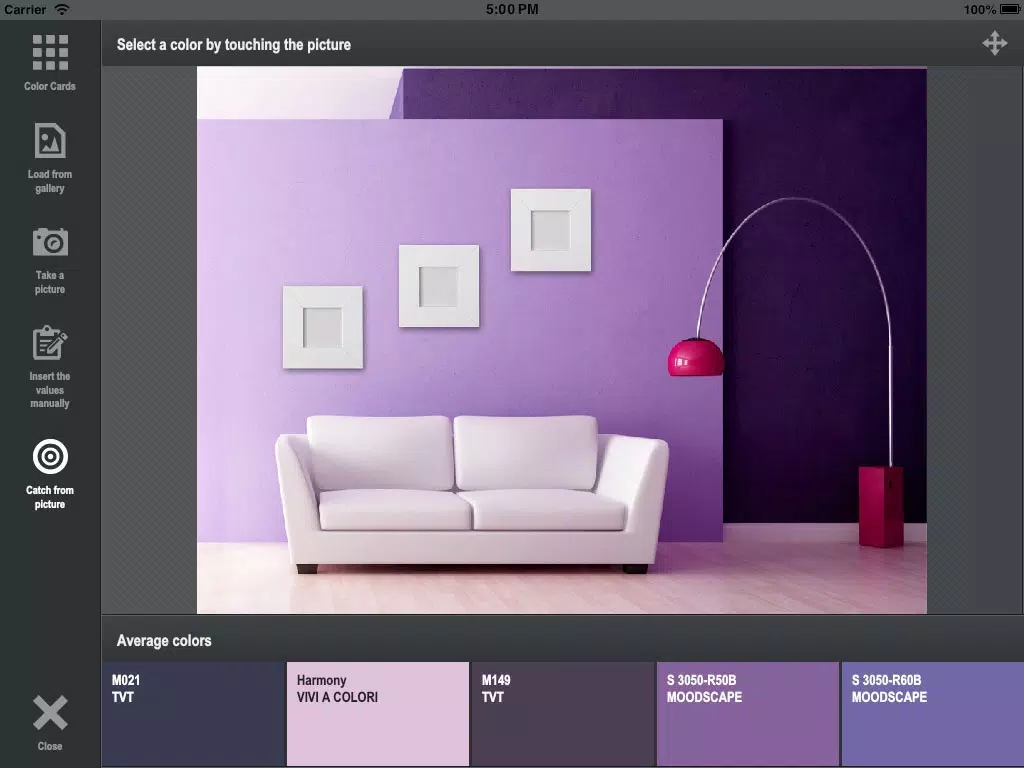
Task: Select the S 3050-R50B MOODSCAPE swatch
Action: pos(748,714)
